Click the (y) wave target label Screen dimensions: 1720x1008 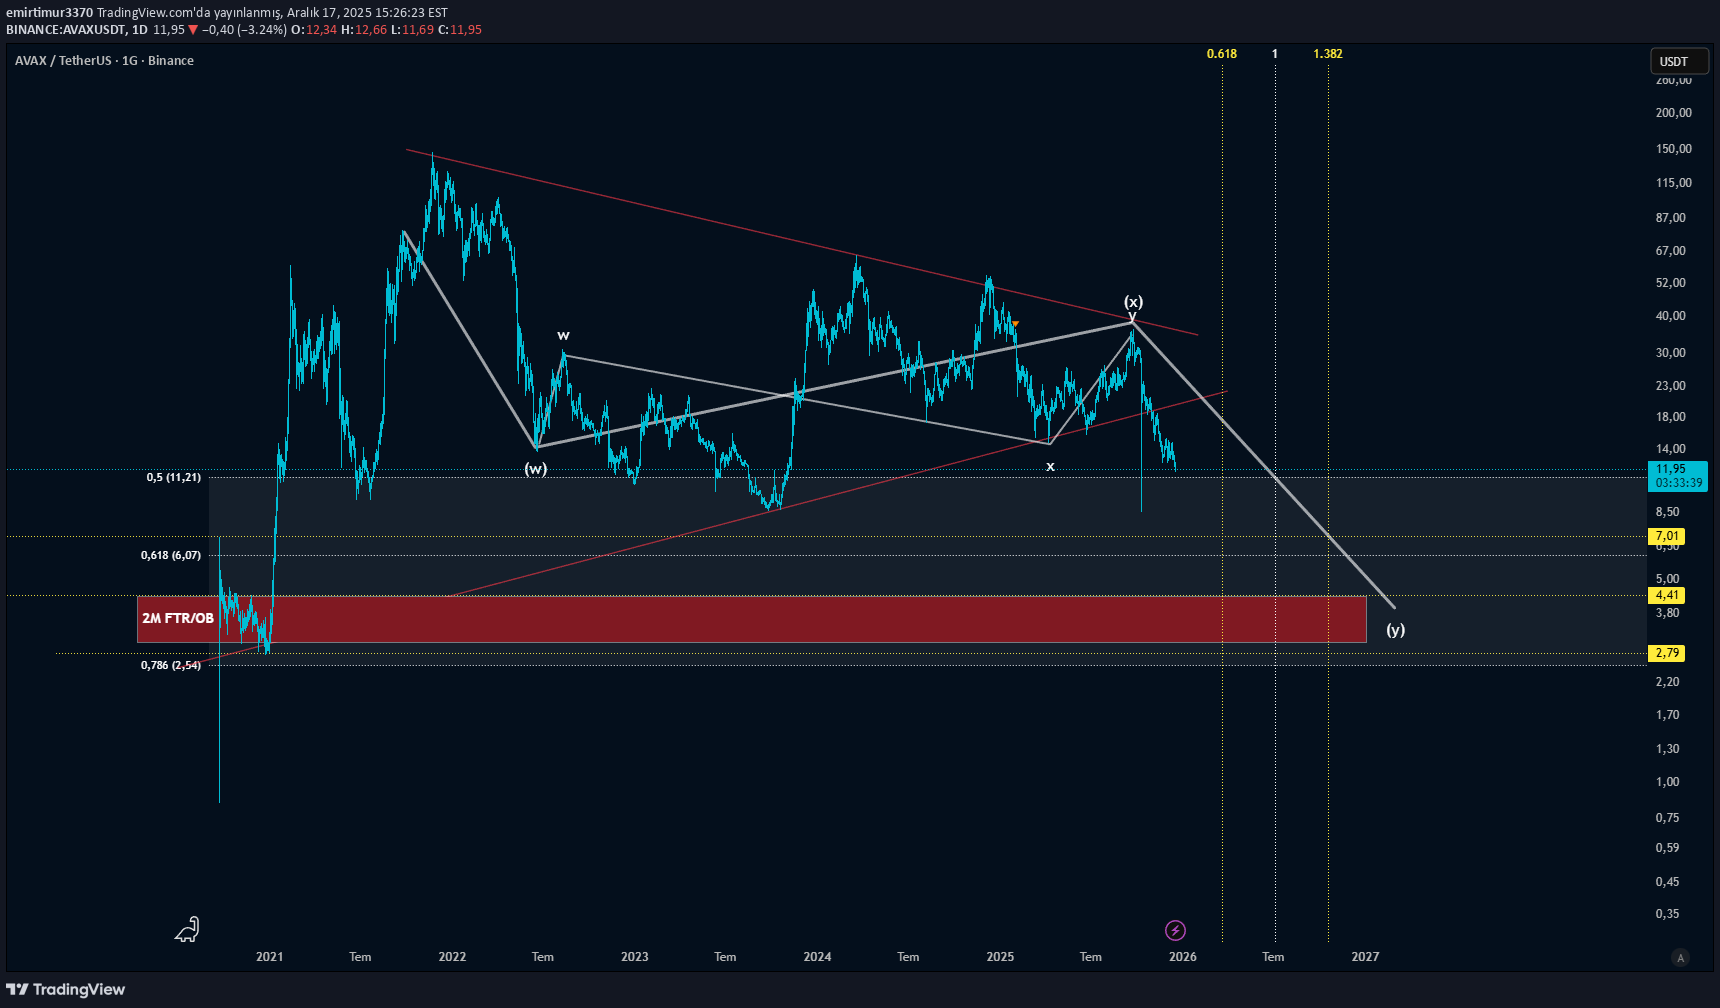pyautogui.click(x=1395, y=630)
